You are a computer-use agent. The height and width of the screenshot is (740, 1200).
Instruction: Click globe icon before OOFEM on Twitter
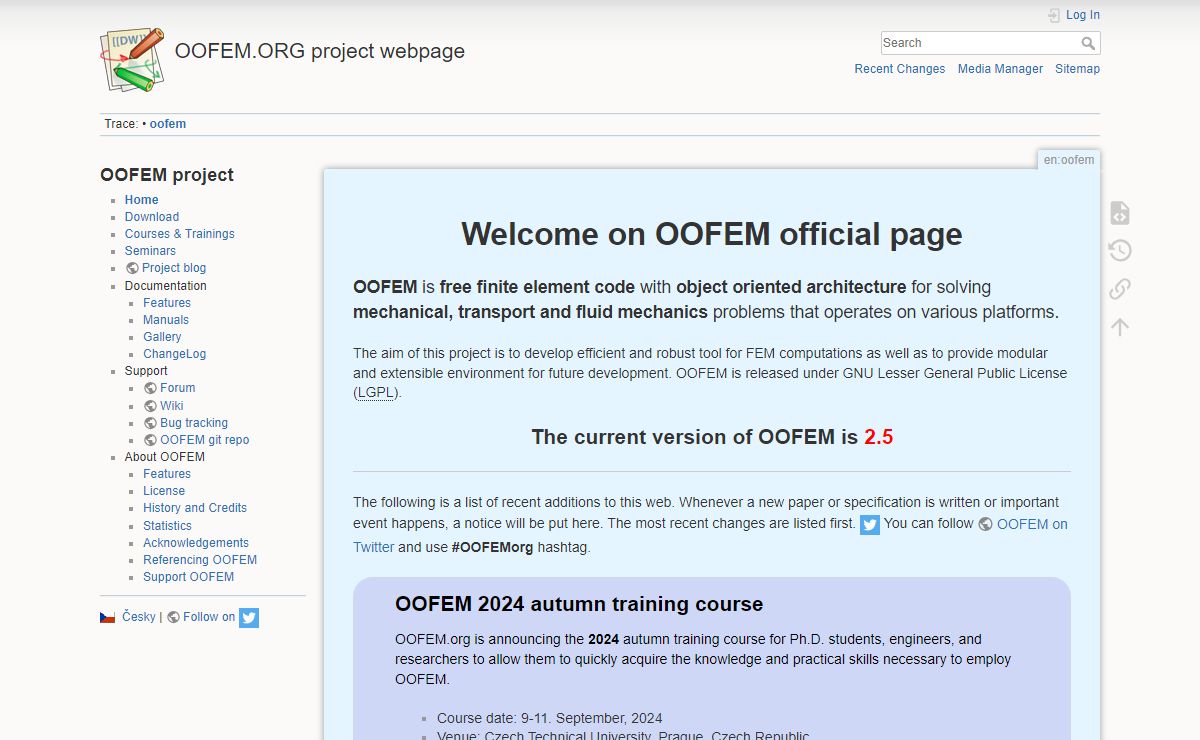(x=986, y=524)
